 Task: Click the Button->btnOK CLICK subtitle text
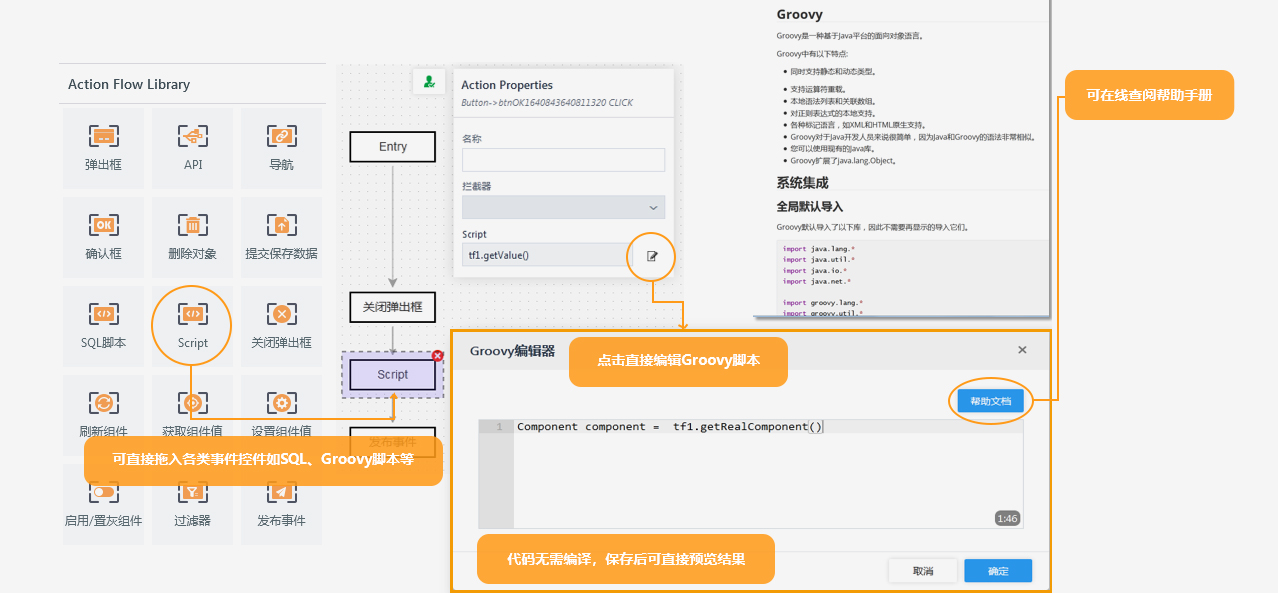tap(547, 103)
